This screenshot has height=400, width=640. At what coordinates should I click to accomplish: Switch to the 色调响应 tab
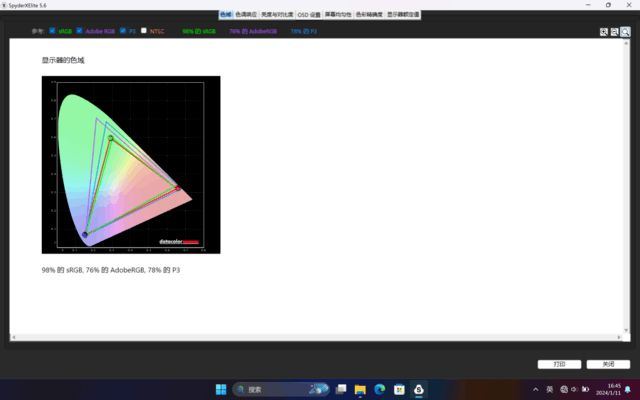click(x=246, y=15)
